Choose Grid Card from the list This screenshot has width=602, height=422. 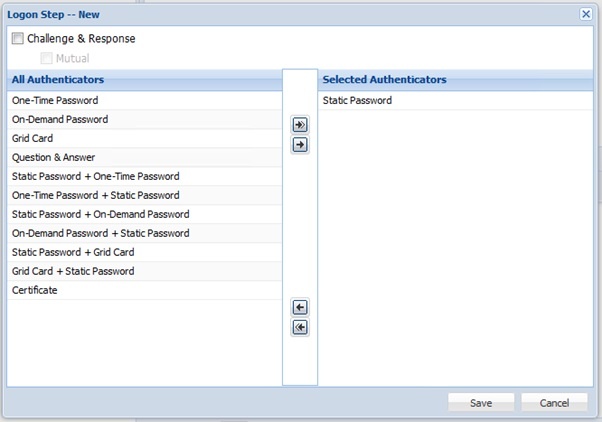click(x=33, y=139)
